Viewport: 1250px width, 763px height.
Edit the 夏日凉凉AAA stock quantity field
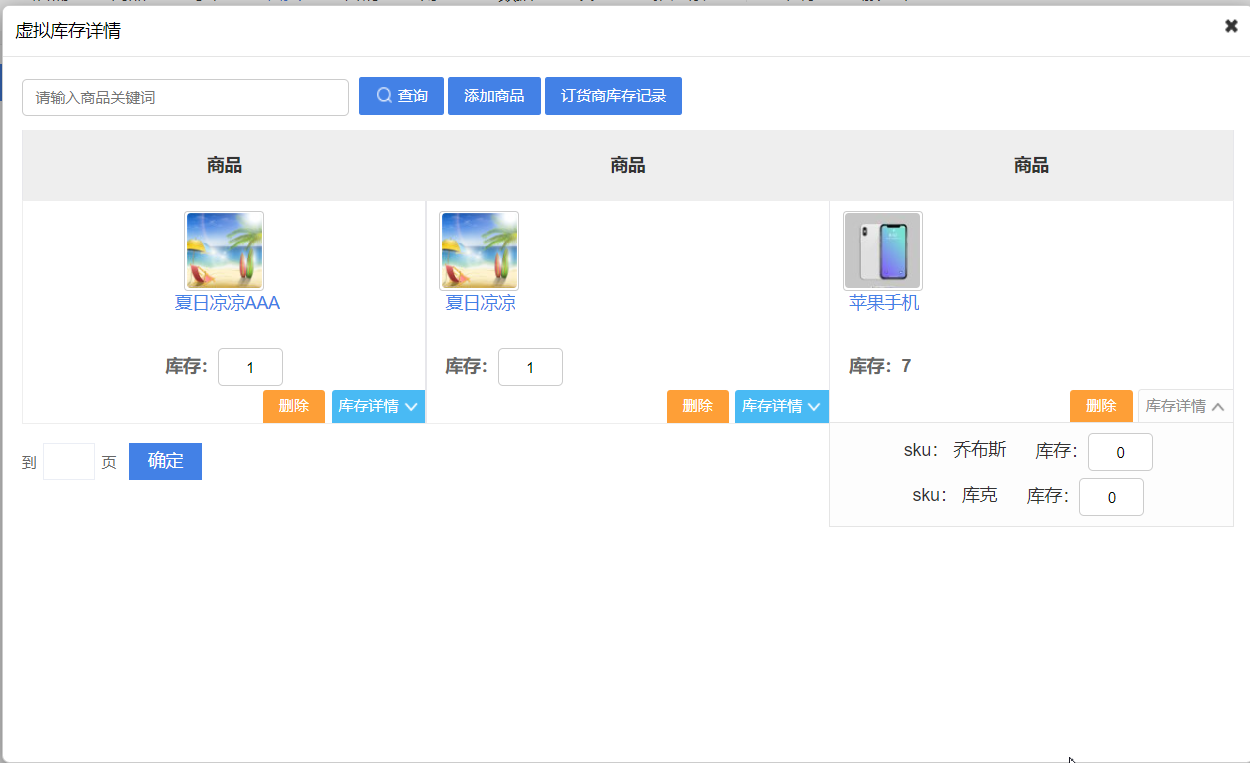point(250,367)
